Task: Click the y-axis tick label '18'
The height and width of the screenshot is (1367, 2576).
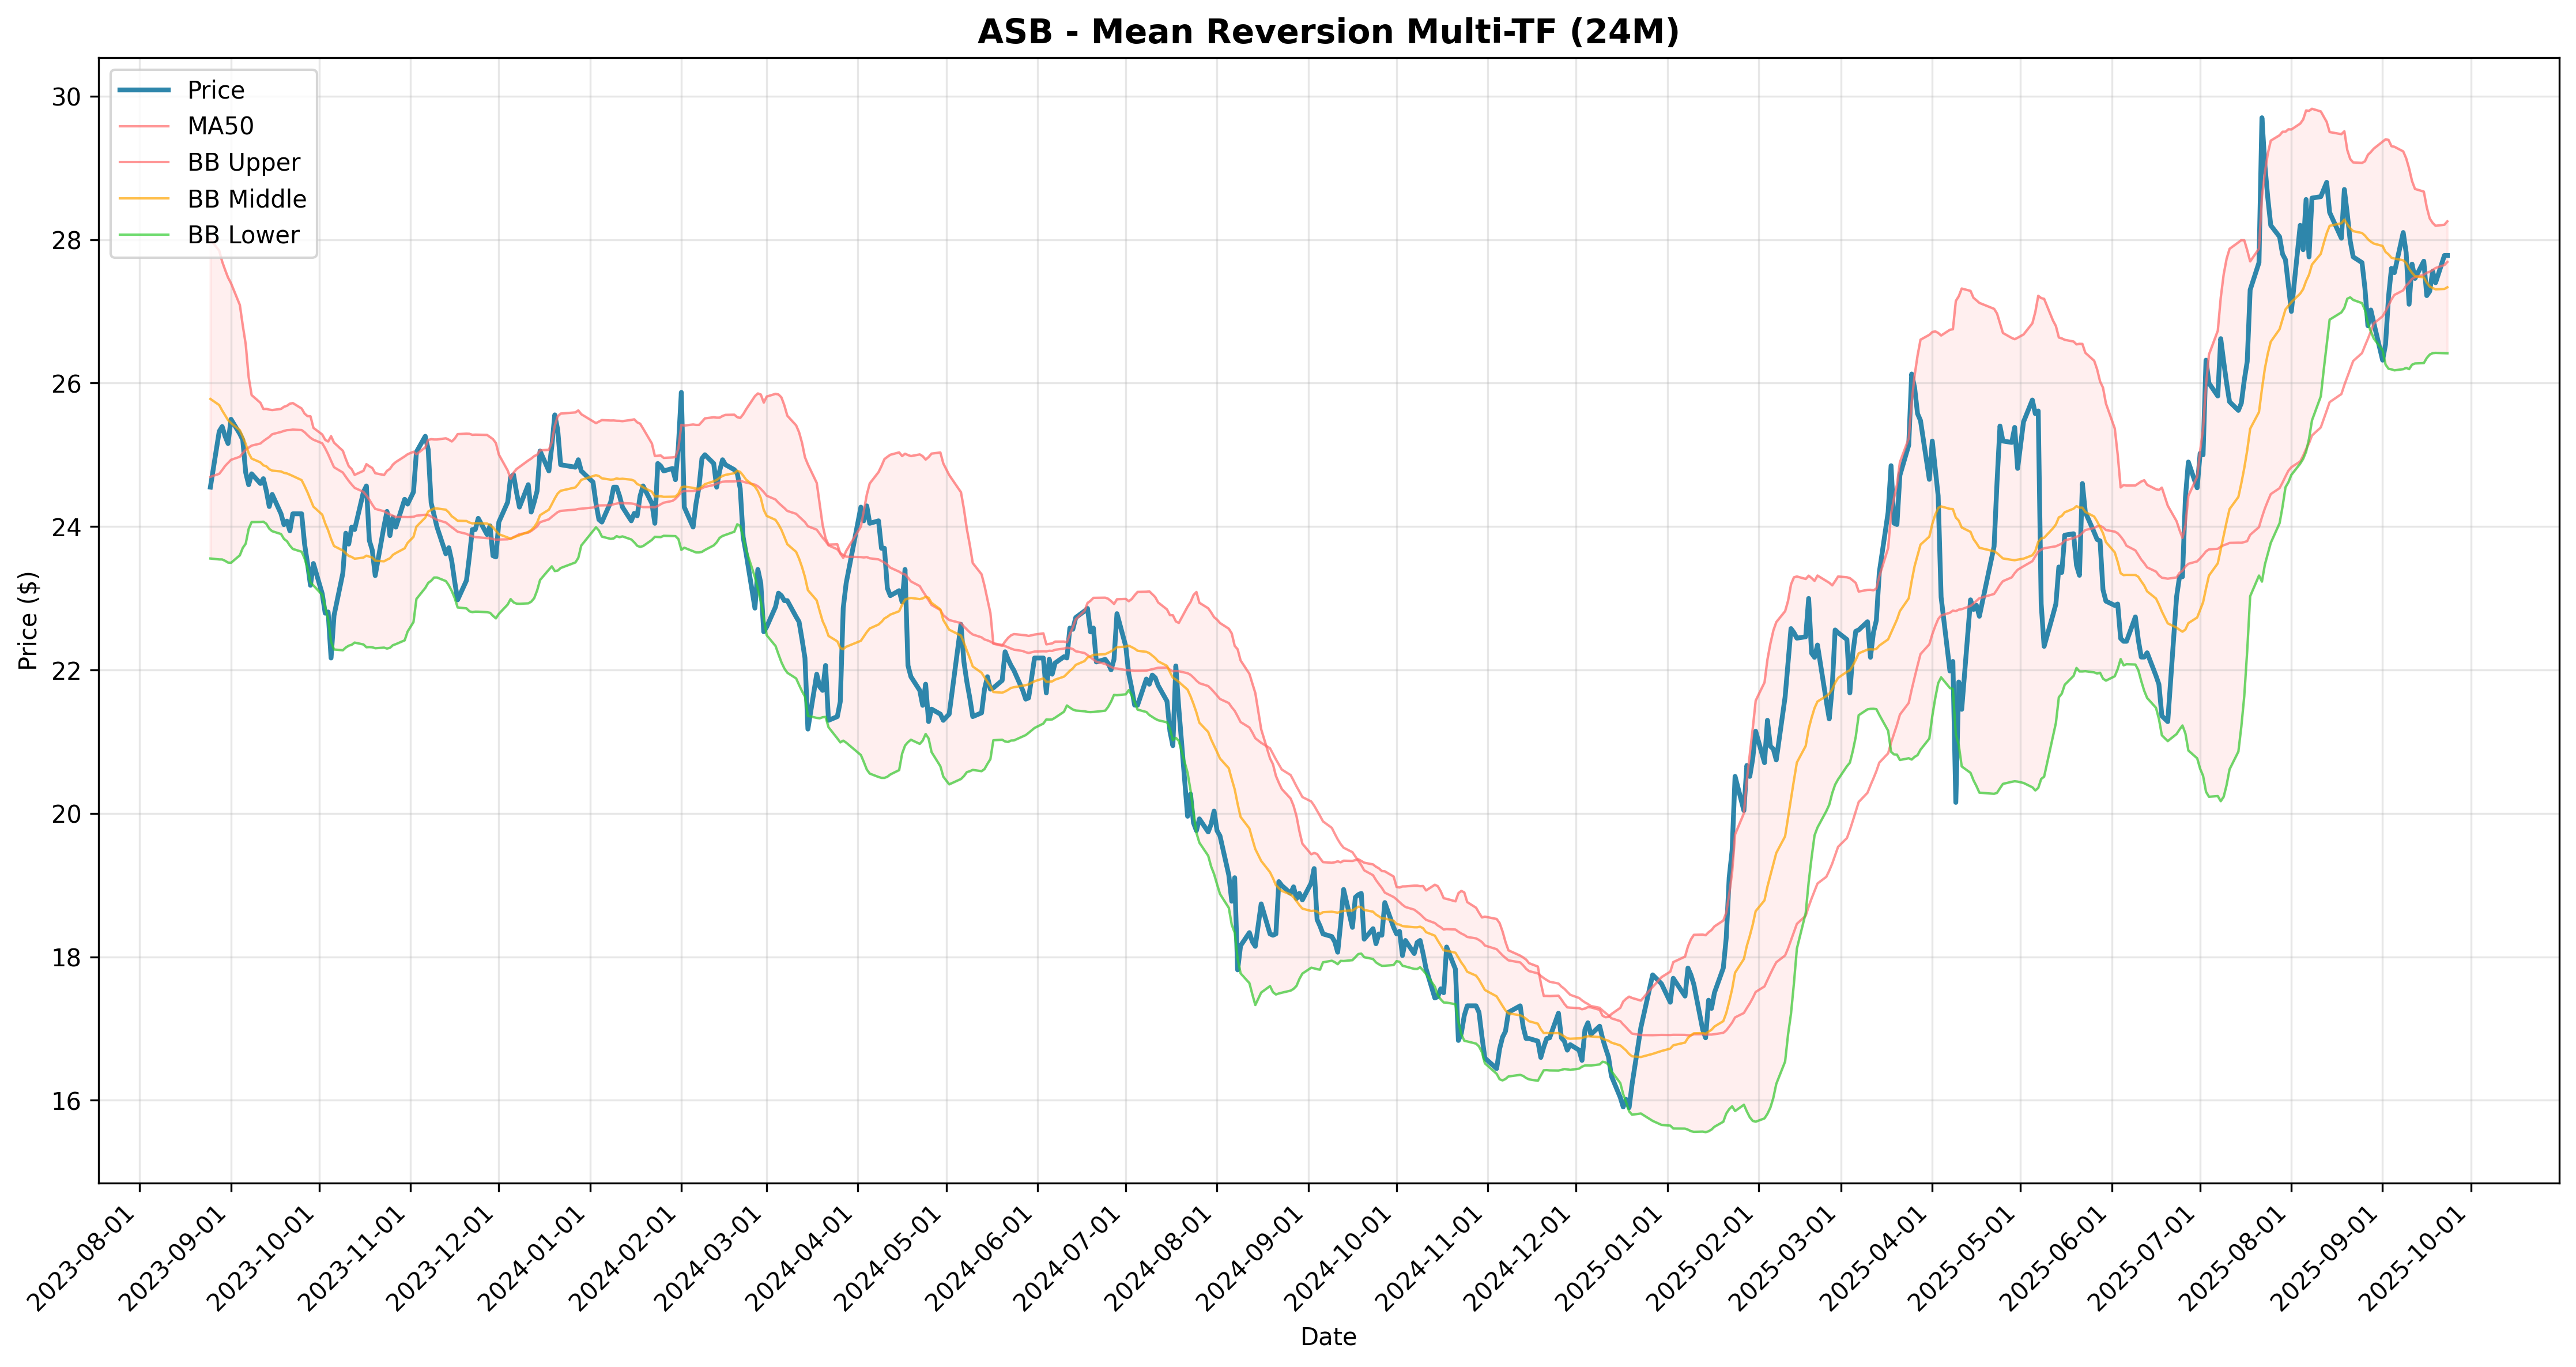Action: click(67, 958)
